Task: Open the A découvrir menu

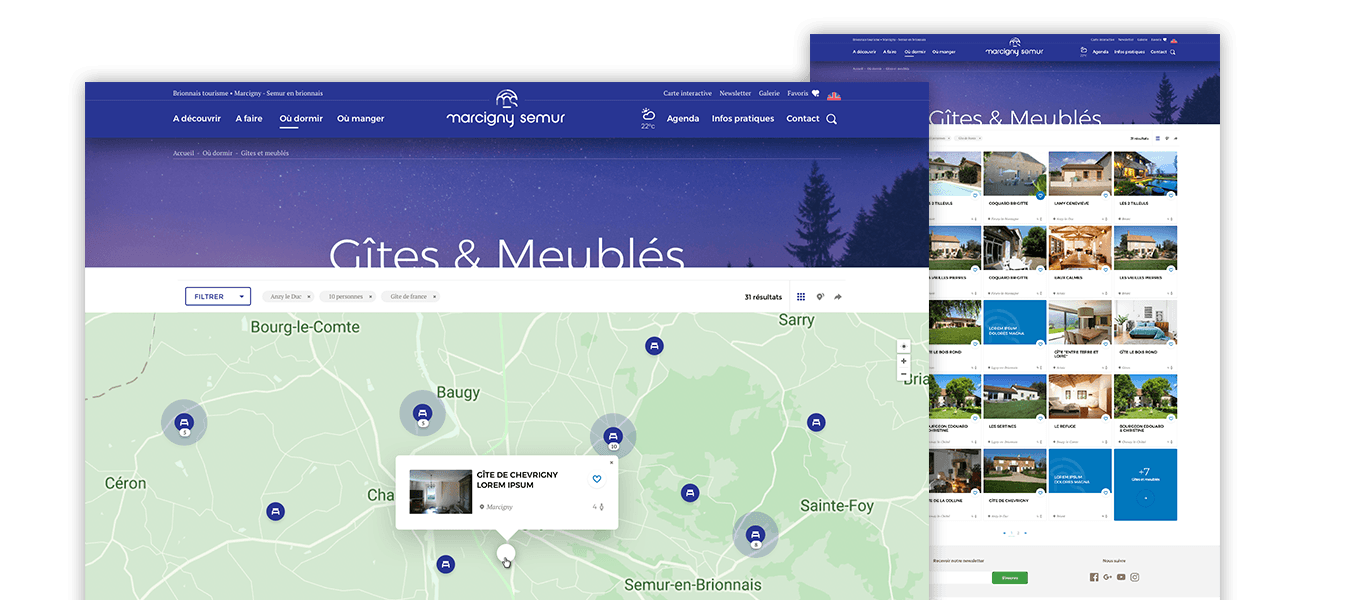Action: pyautogui.click(x=196, y=119)
